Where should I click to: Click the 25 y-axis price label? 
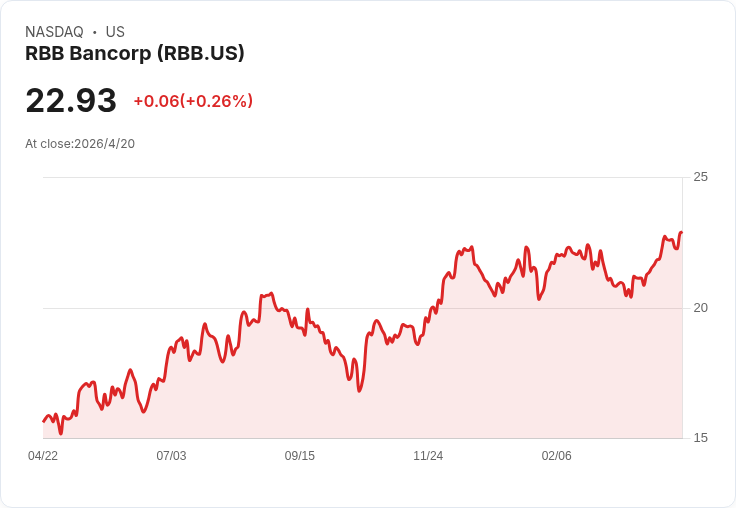click(x=700, y=177)
